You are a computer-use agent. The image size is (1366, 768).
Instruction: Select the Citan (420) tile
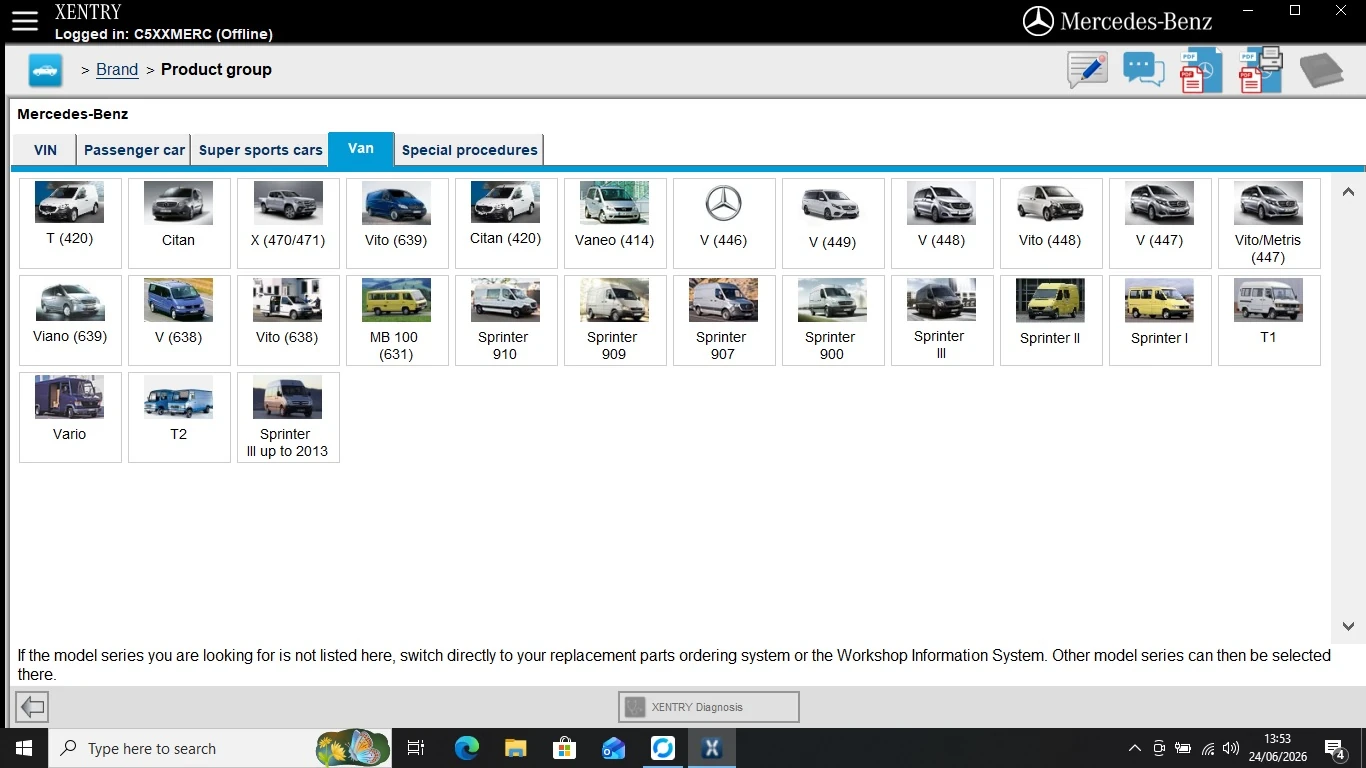pyautogui.click(x=506, y=223)
